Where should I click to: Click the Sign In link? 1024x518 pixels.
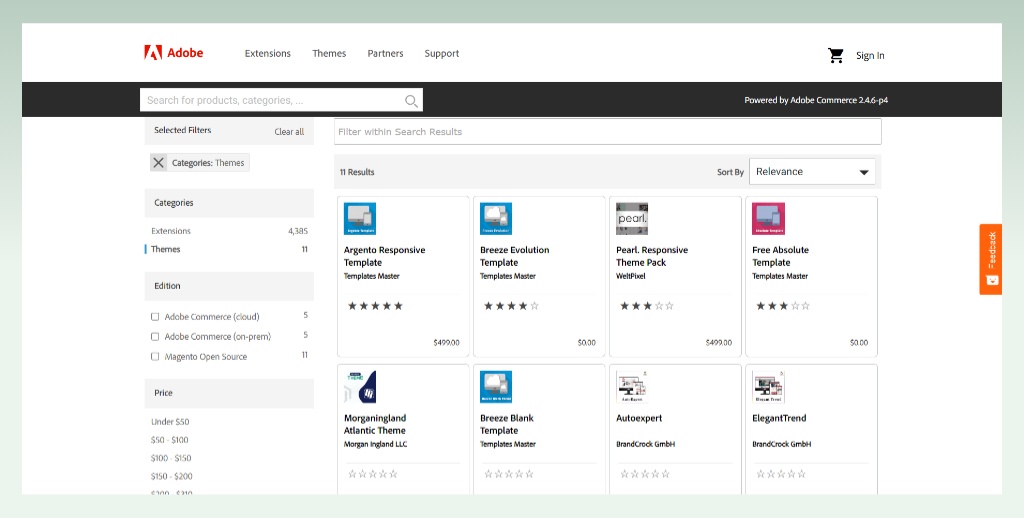click(x=870, y=56)
